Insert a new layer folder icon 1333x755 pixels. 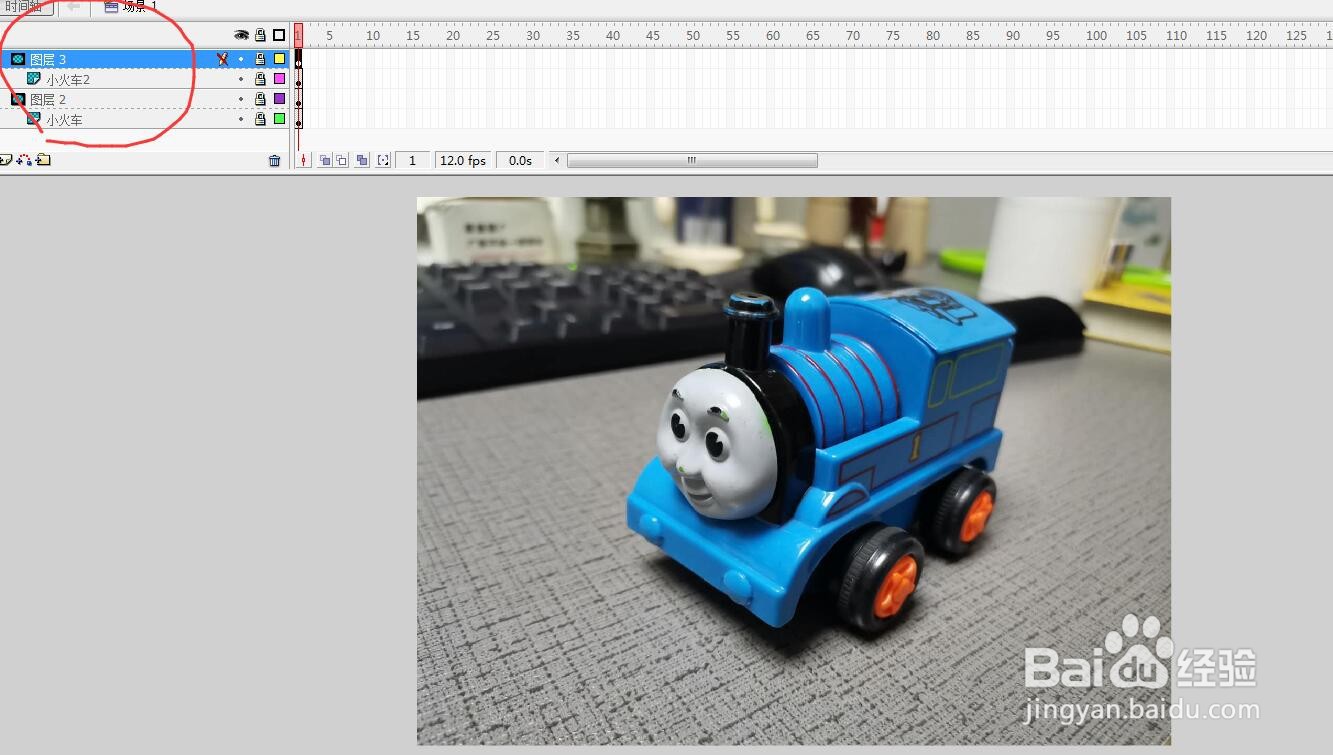pyautogui.click(x=43, y=160)
